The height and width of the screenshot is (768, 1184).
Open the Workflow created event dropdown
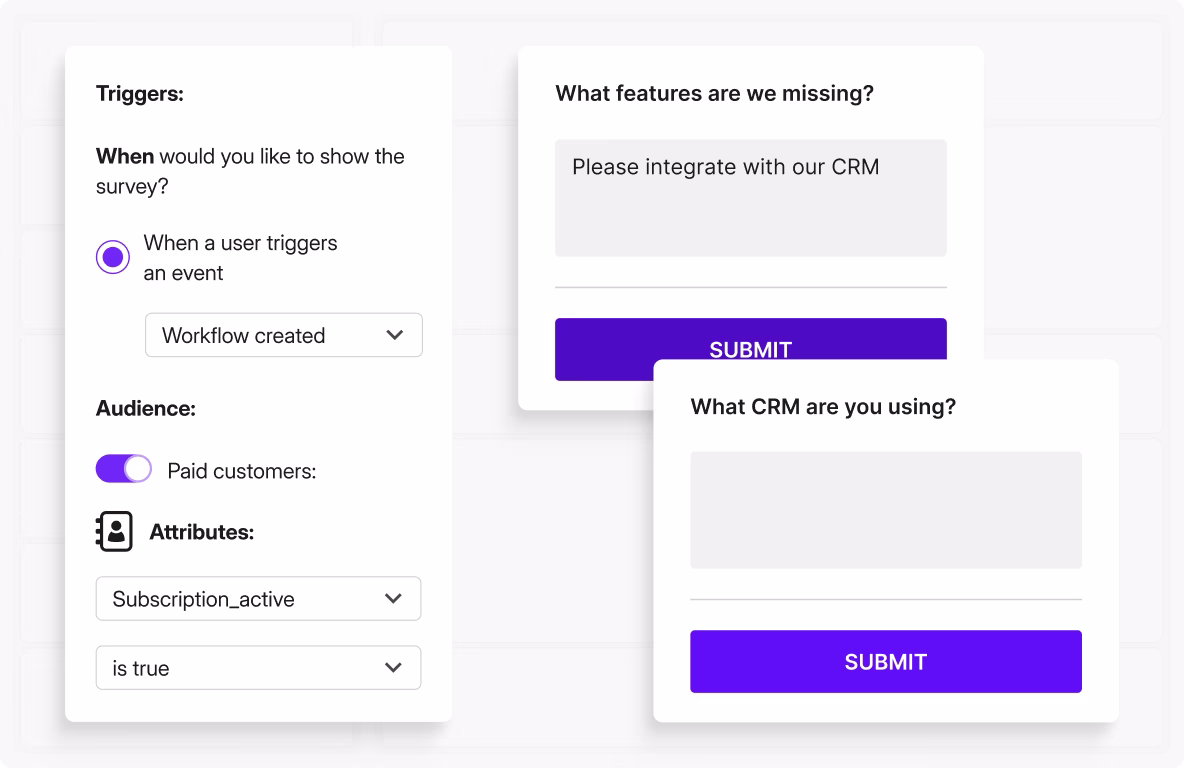283,335
